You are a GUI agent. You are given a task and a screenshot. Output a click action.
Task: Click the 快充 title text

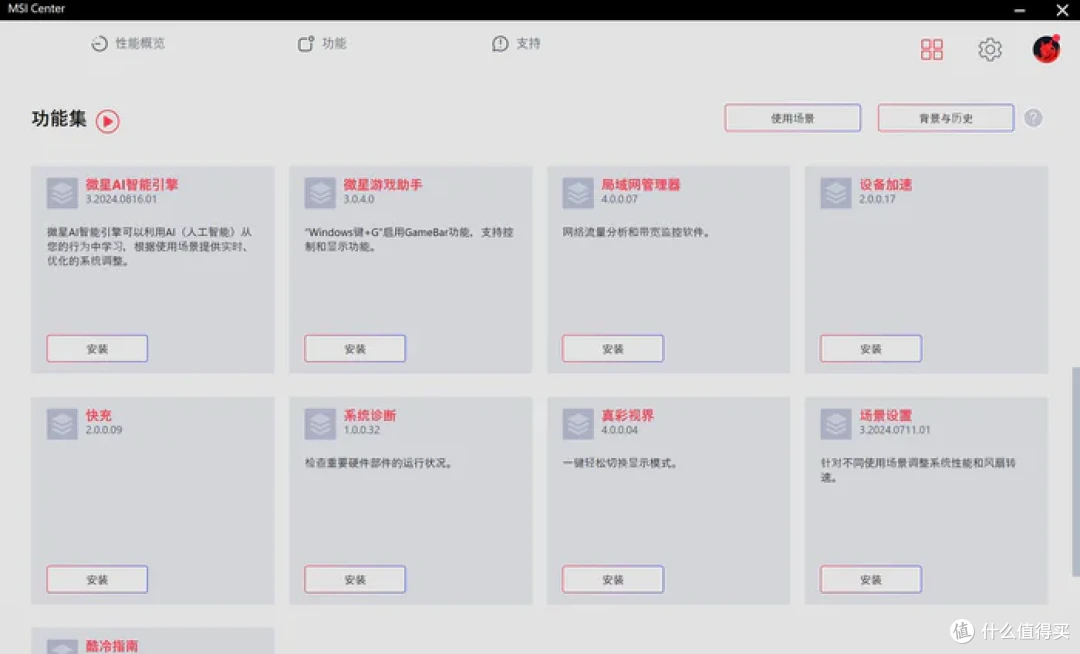point(98,415)
